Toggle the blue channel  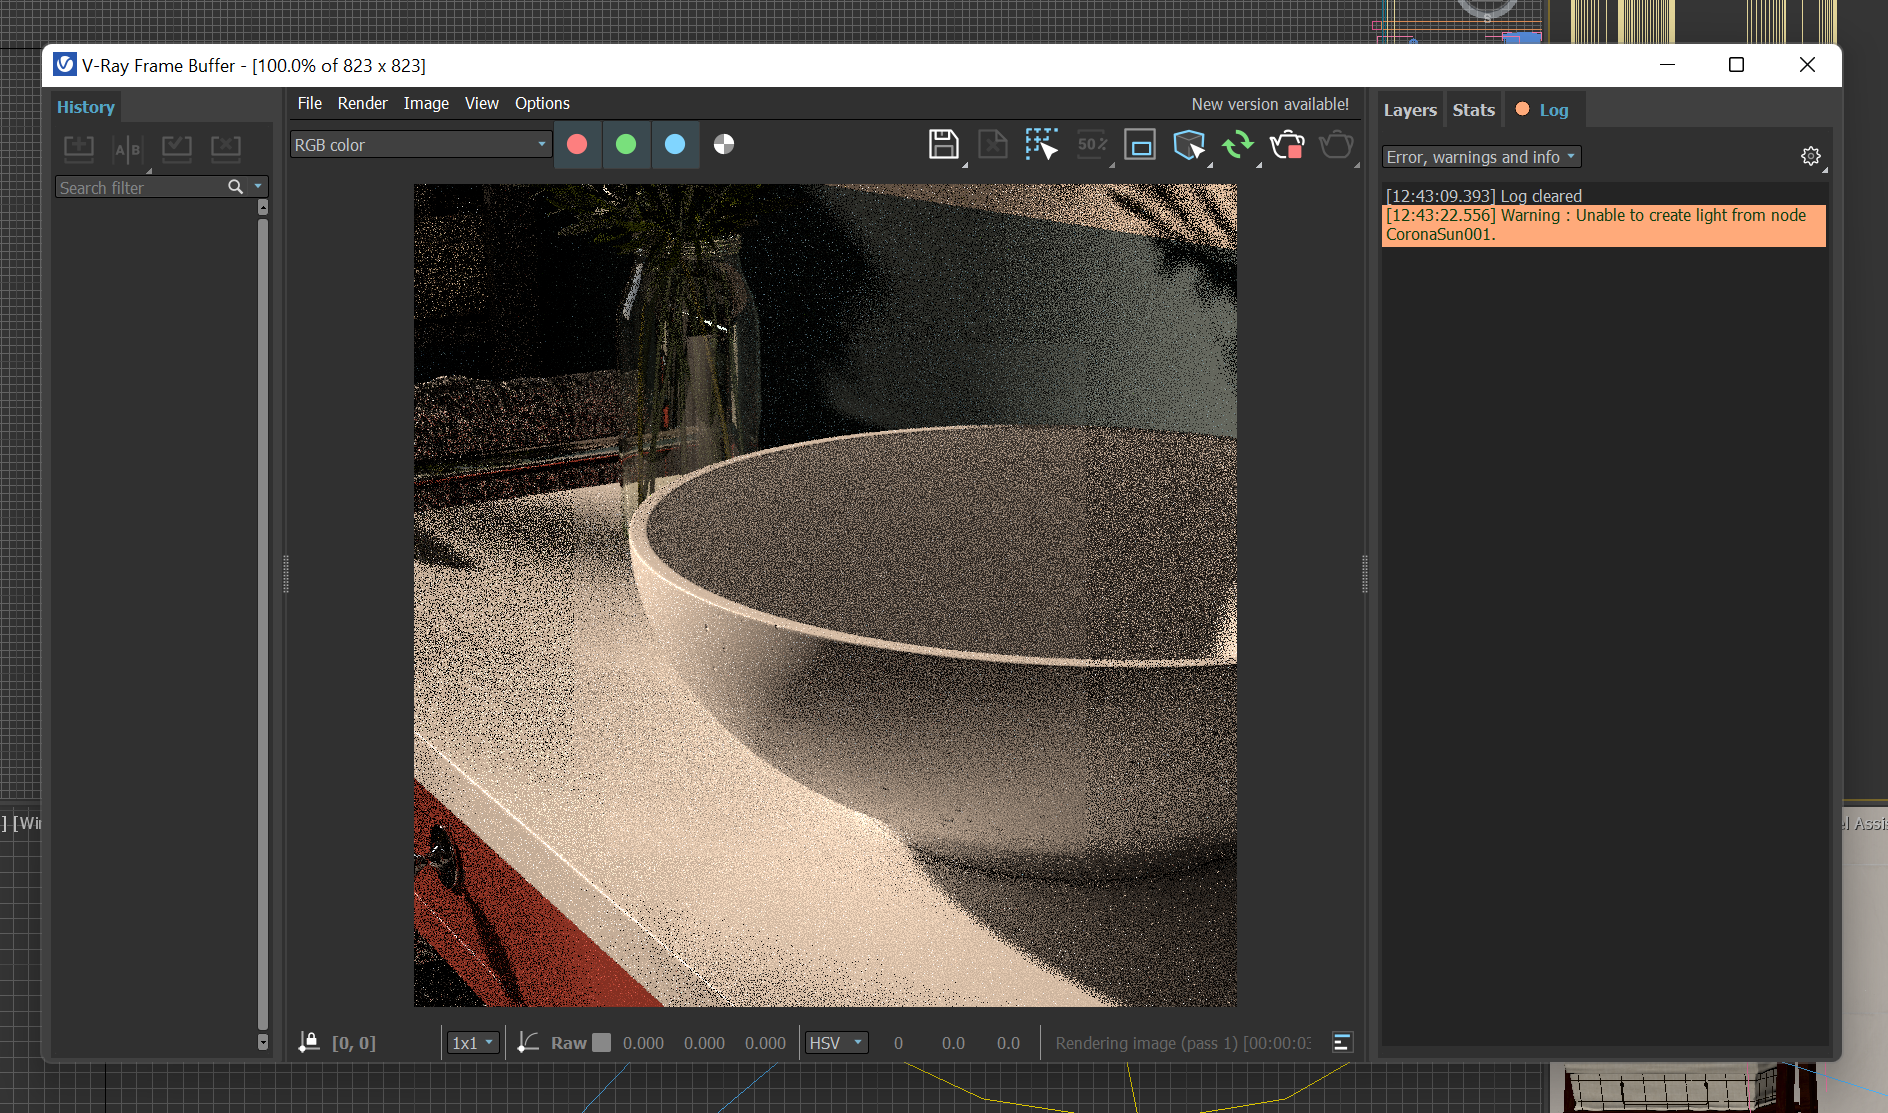point(675,145)
